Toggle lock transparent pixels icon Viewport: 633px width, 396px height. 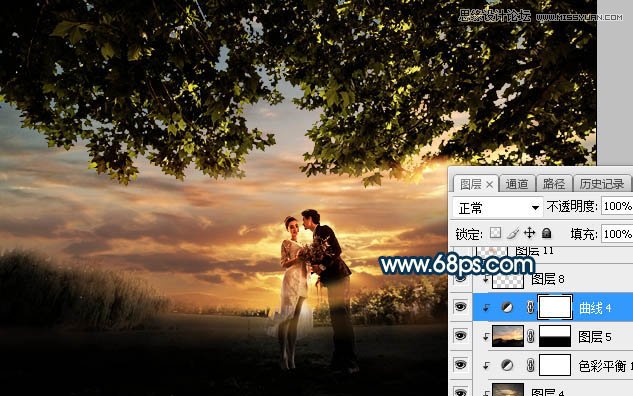(495, 233)
